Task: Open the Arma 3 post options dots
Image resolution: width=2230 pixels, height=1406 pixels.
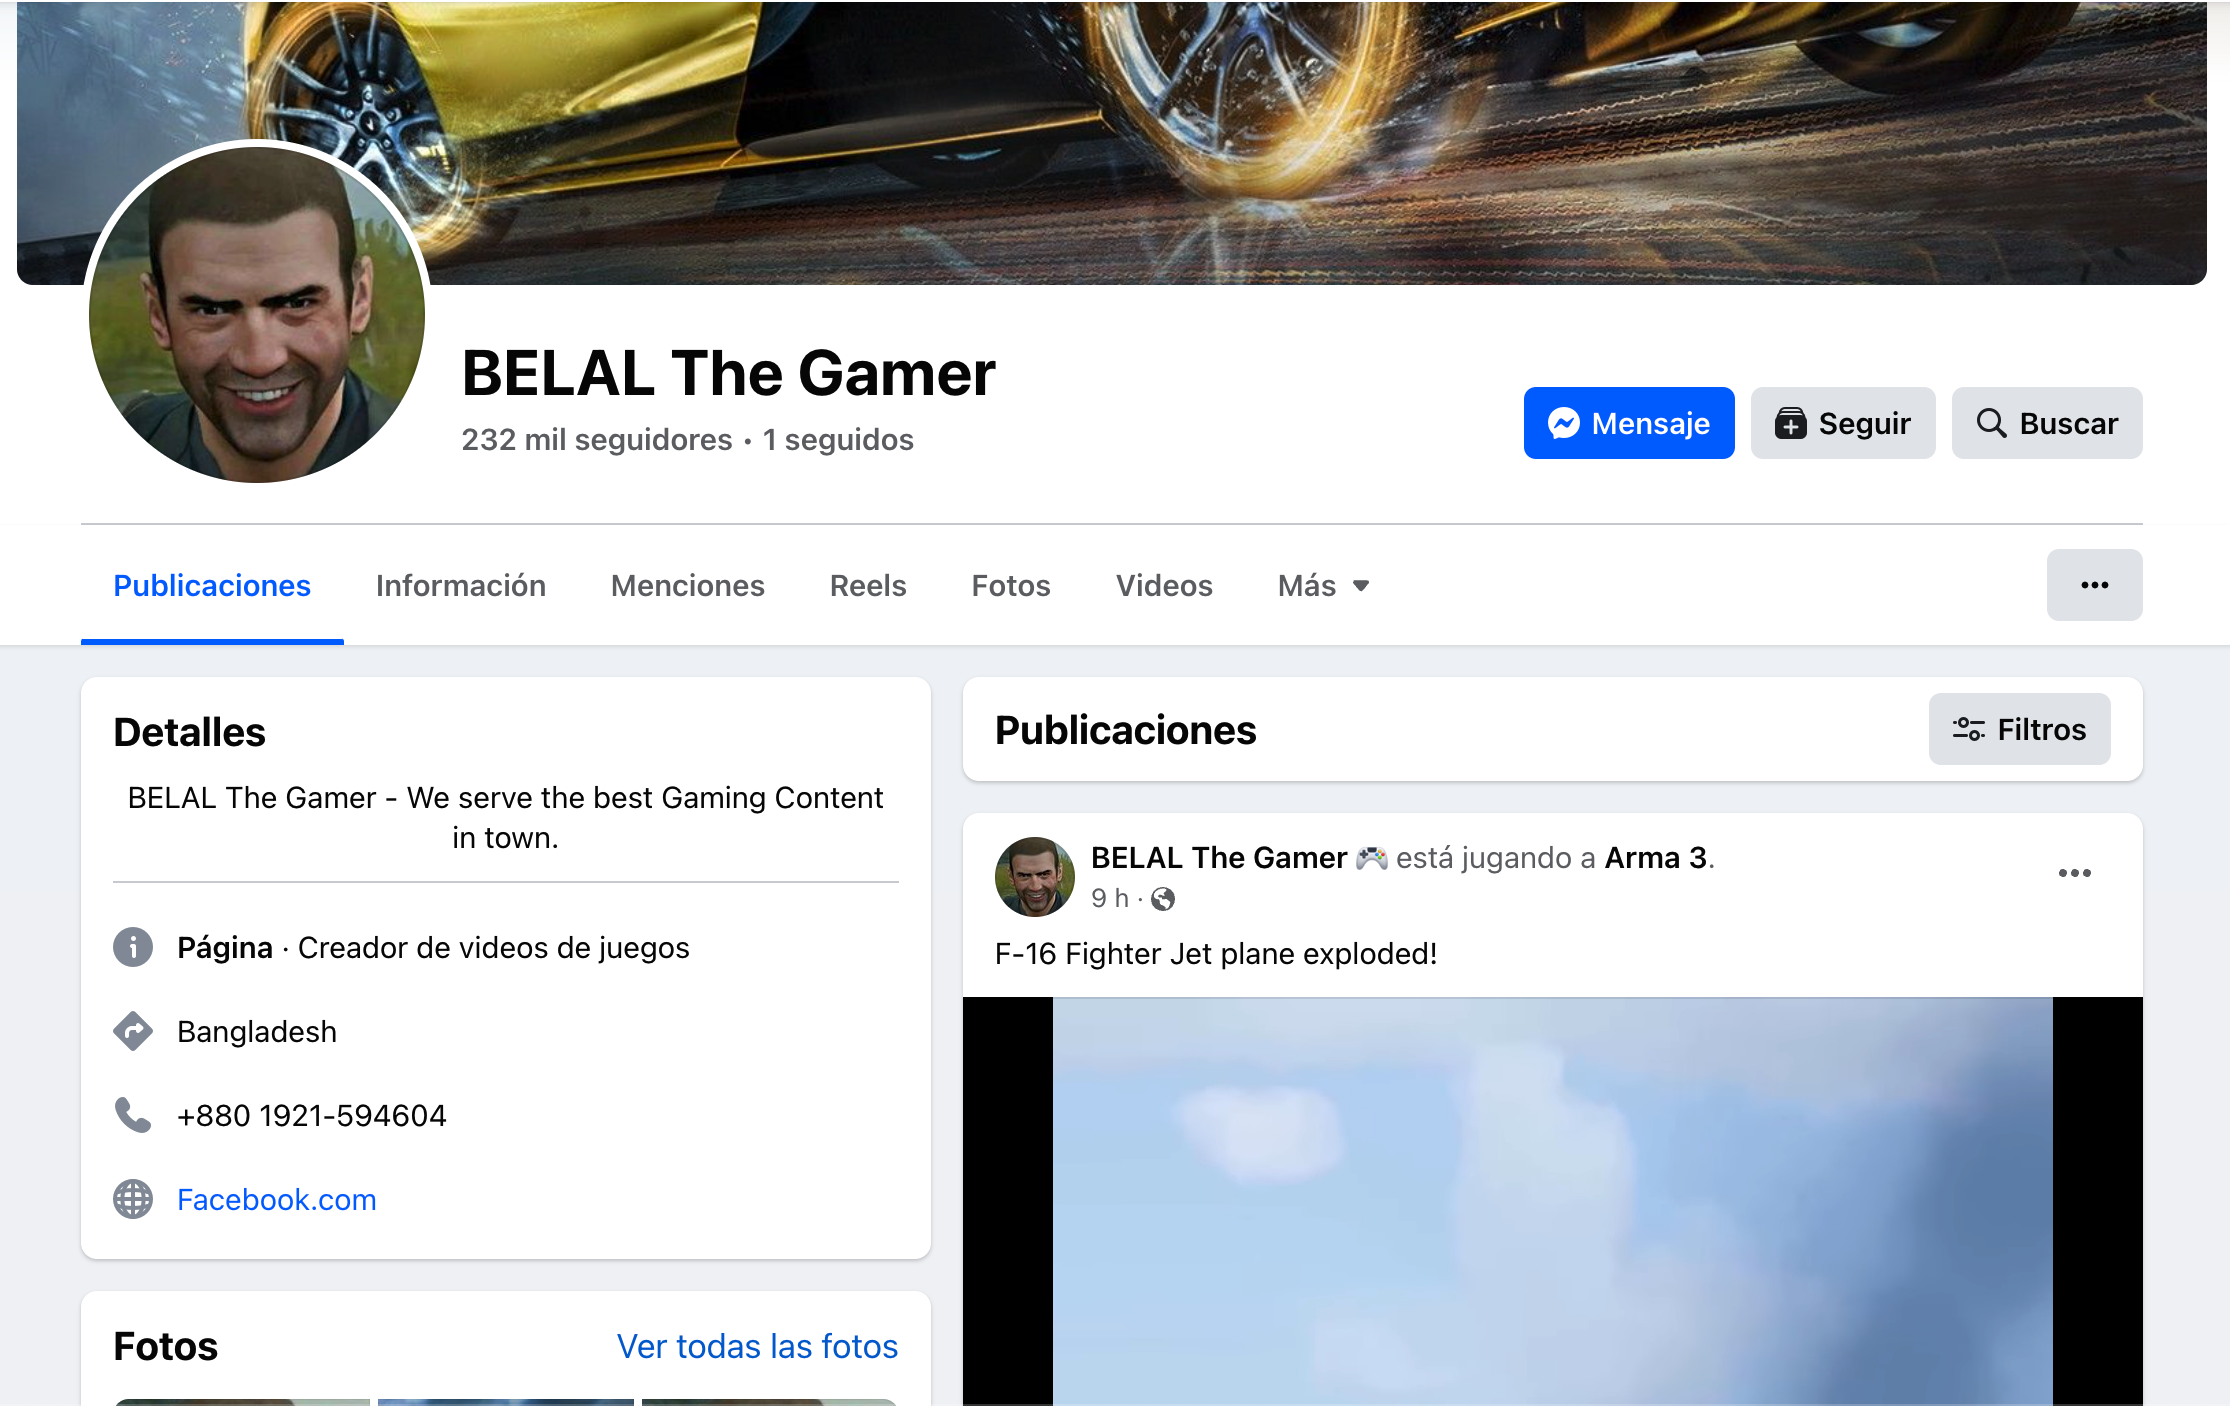Action: click(2074, 873)
